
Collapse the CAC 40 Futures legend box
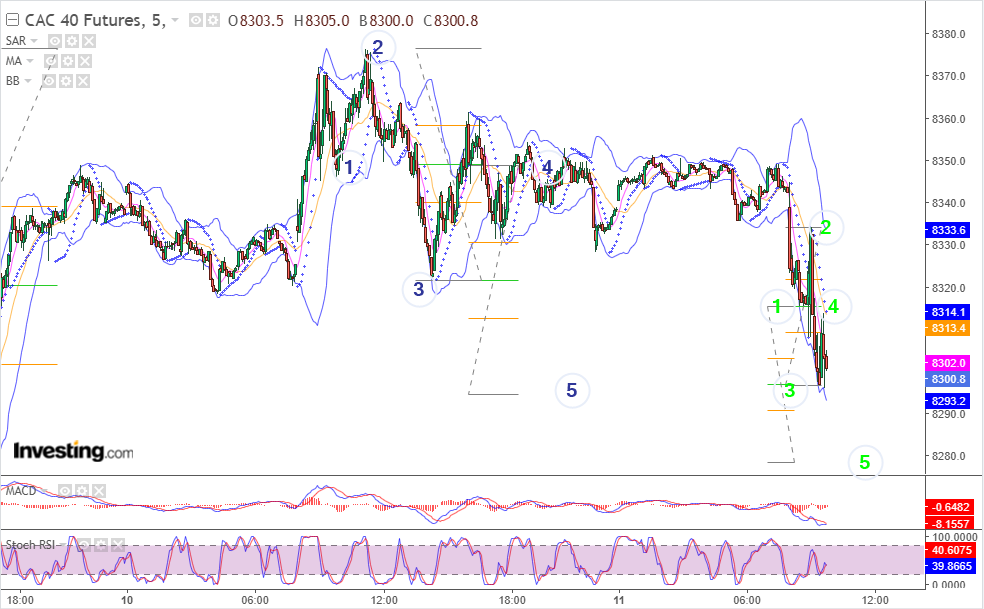[x=12, y=21]
